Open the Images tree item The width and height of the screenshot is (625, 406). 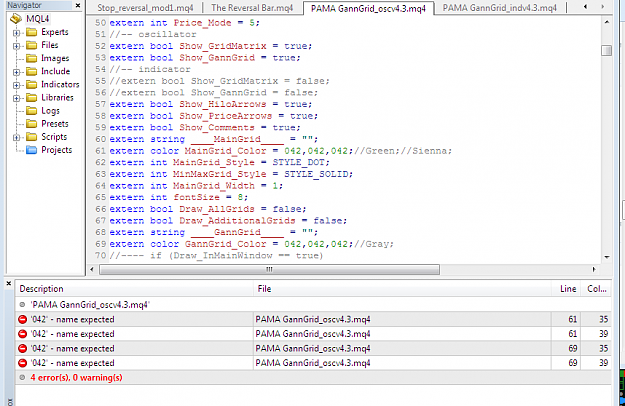(x=55, y=58)
